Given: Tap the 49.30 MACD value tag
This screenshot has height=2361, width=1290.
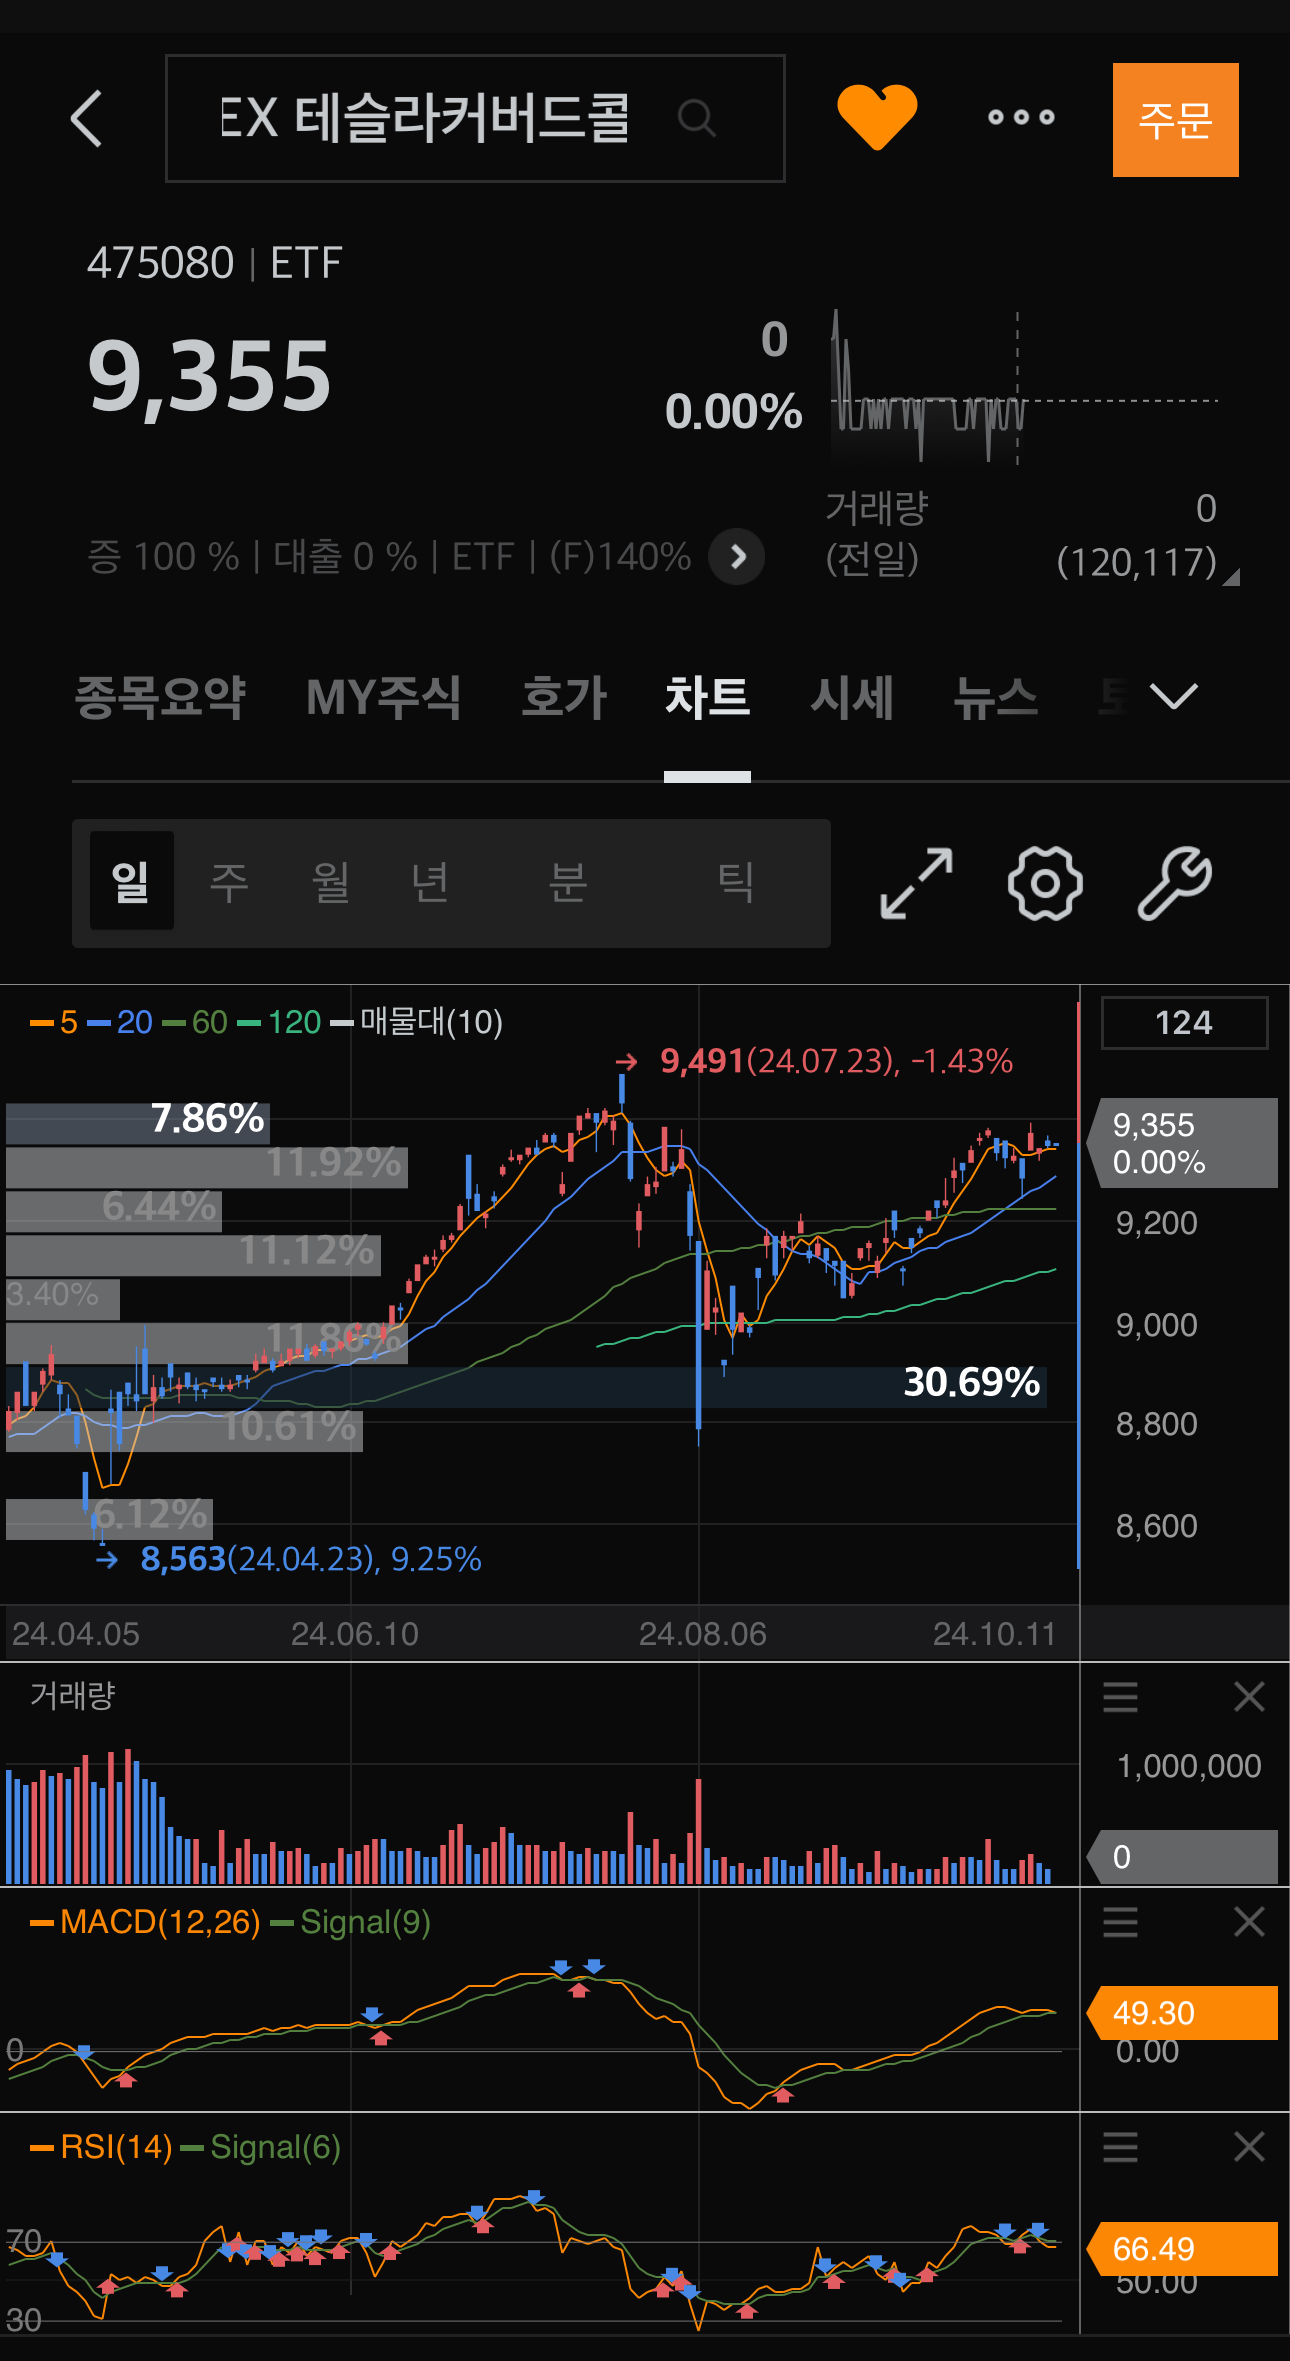Looking at the screenshot, I should click(1182, 2013).
